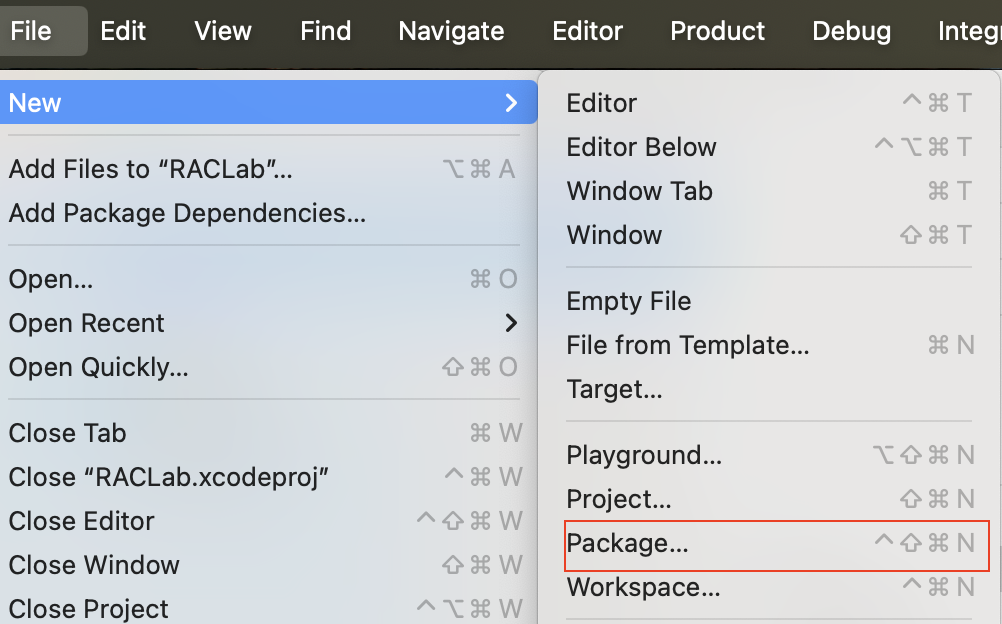Open the Product menu

(x=717, y=31)
